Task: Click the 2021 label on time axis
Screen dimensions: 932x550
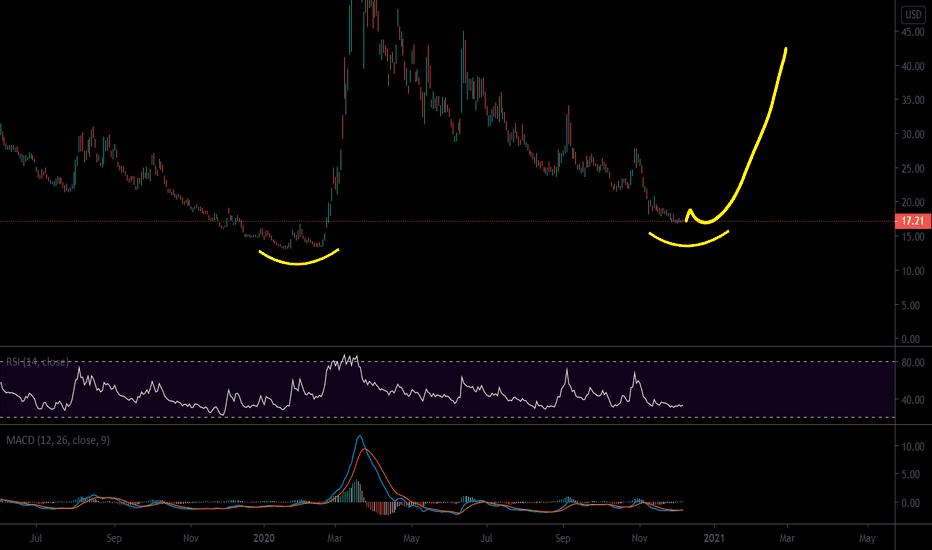Action: (714, 538)
